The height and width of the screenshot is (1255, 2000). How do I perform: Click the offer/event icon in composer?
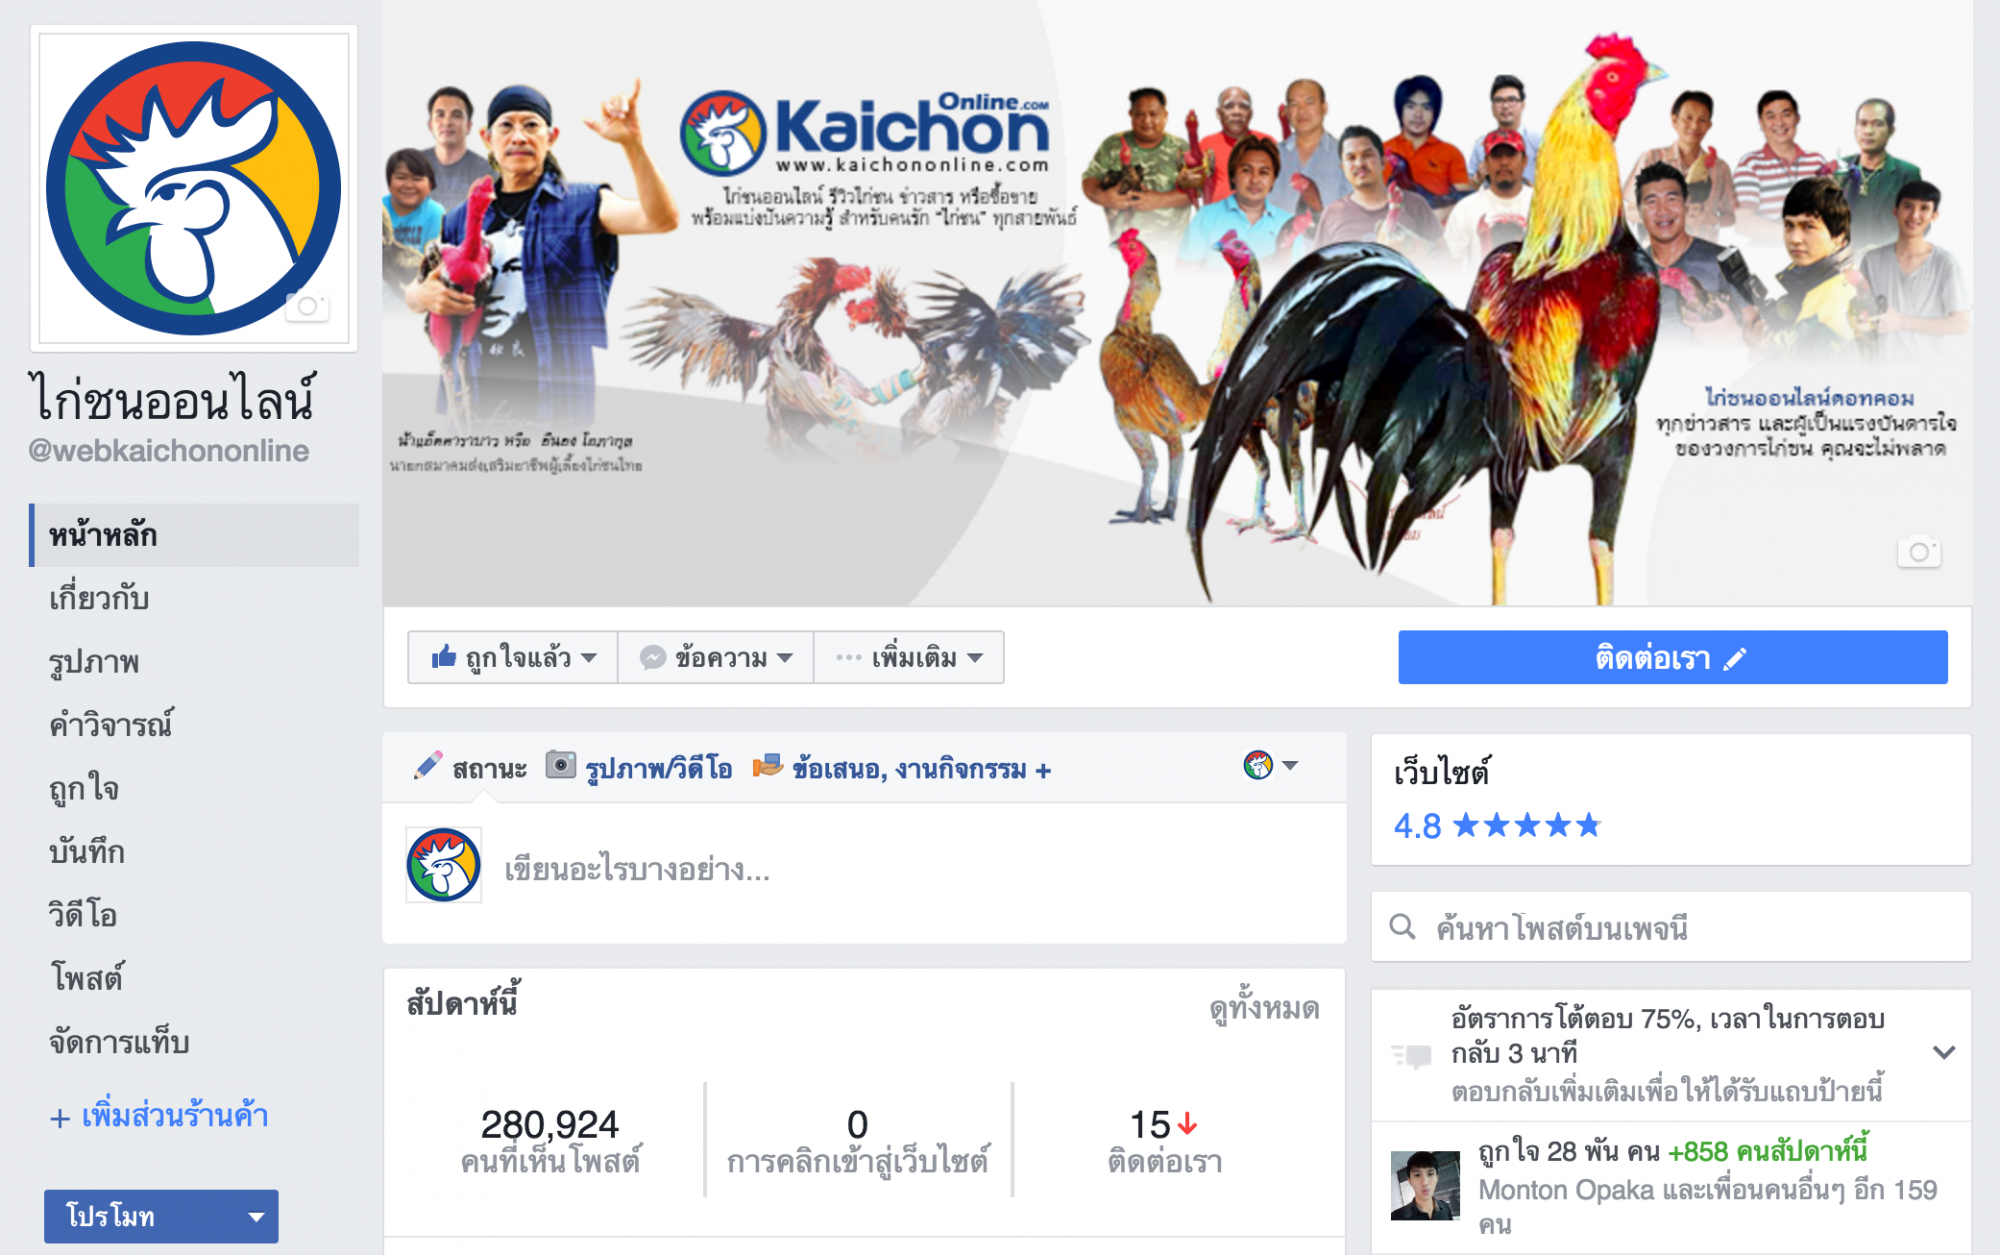(767, 766)
